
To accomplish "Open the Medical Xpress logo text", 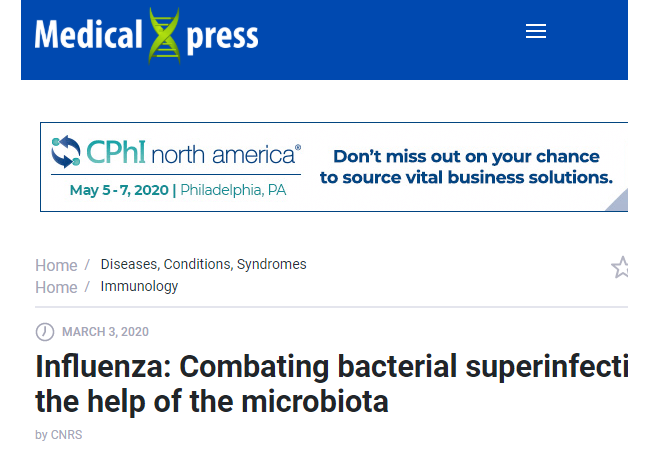I will coord(147,36).
